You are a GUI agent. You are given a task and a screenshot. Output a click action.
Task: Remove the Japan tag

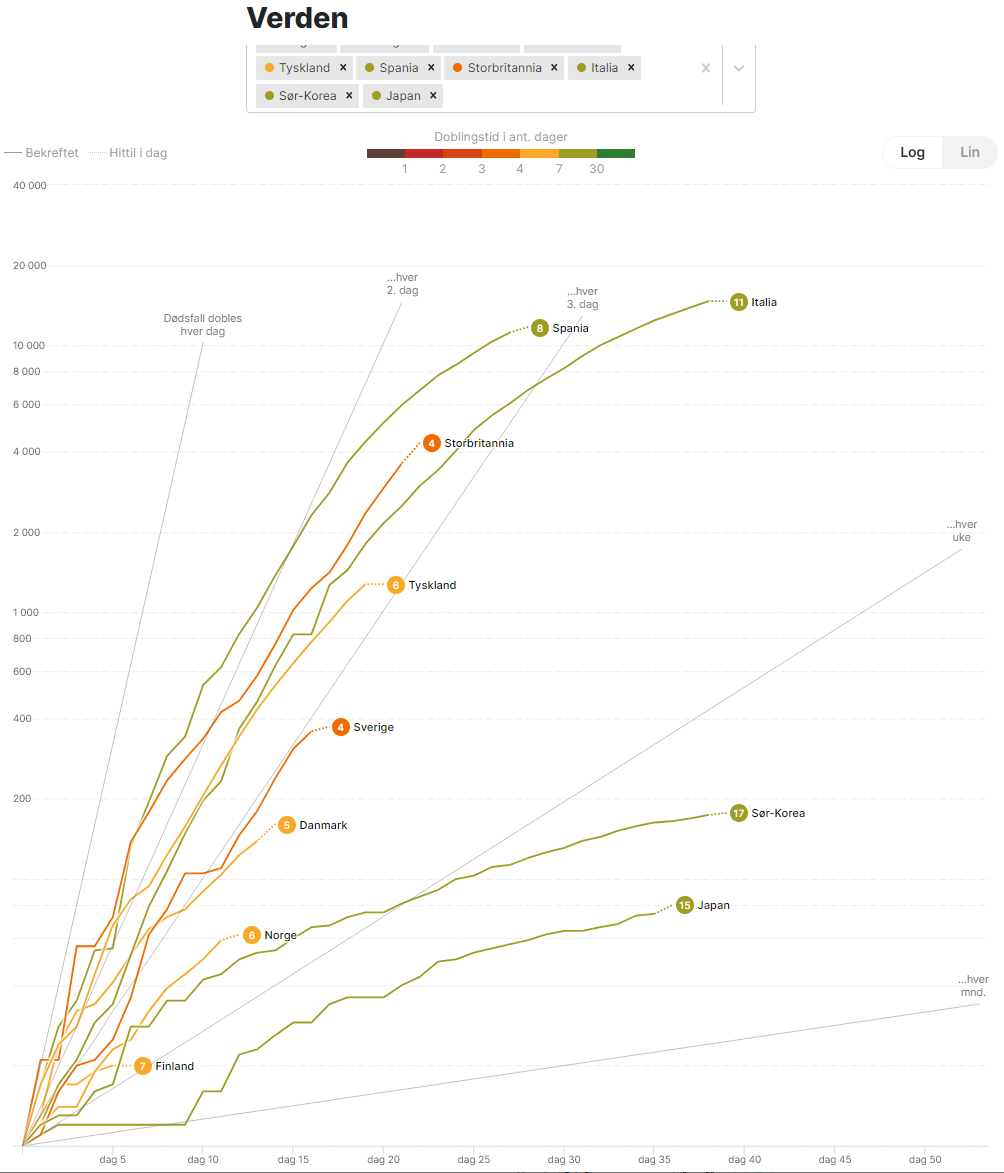click(x=433, y=96)
